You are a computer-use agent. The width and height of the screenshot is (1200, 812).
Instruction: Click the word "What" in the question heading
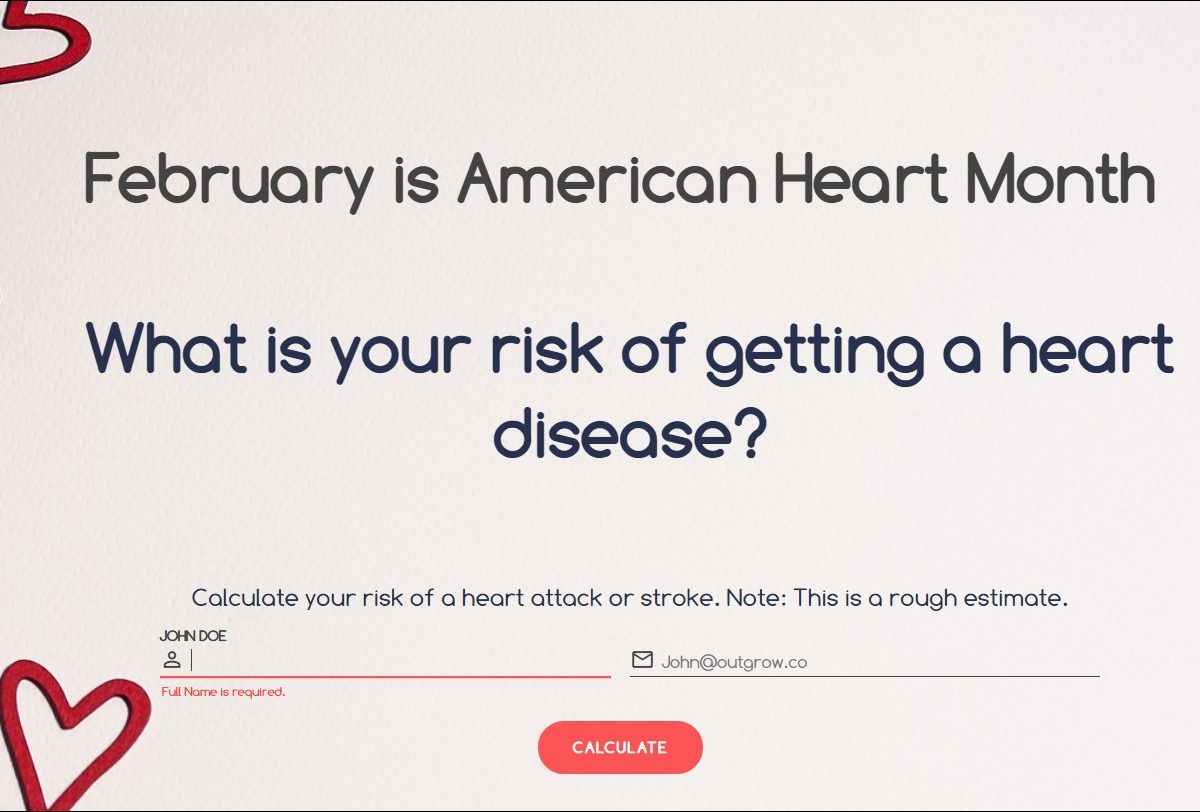click(167, 348)
